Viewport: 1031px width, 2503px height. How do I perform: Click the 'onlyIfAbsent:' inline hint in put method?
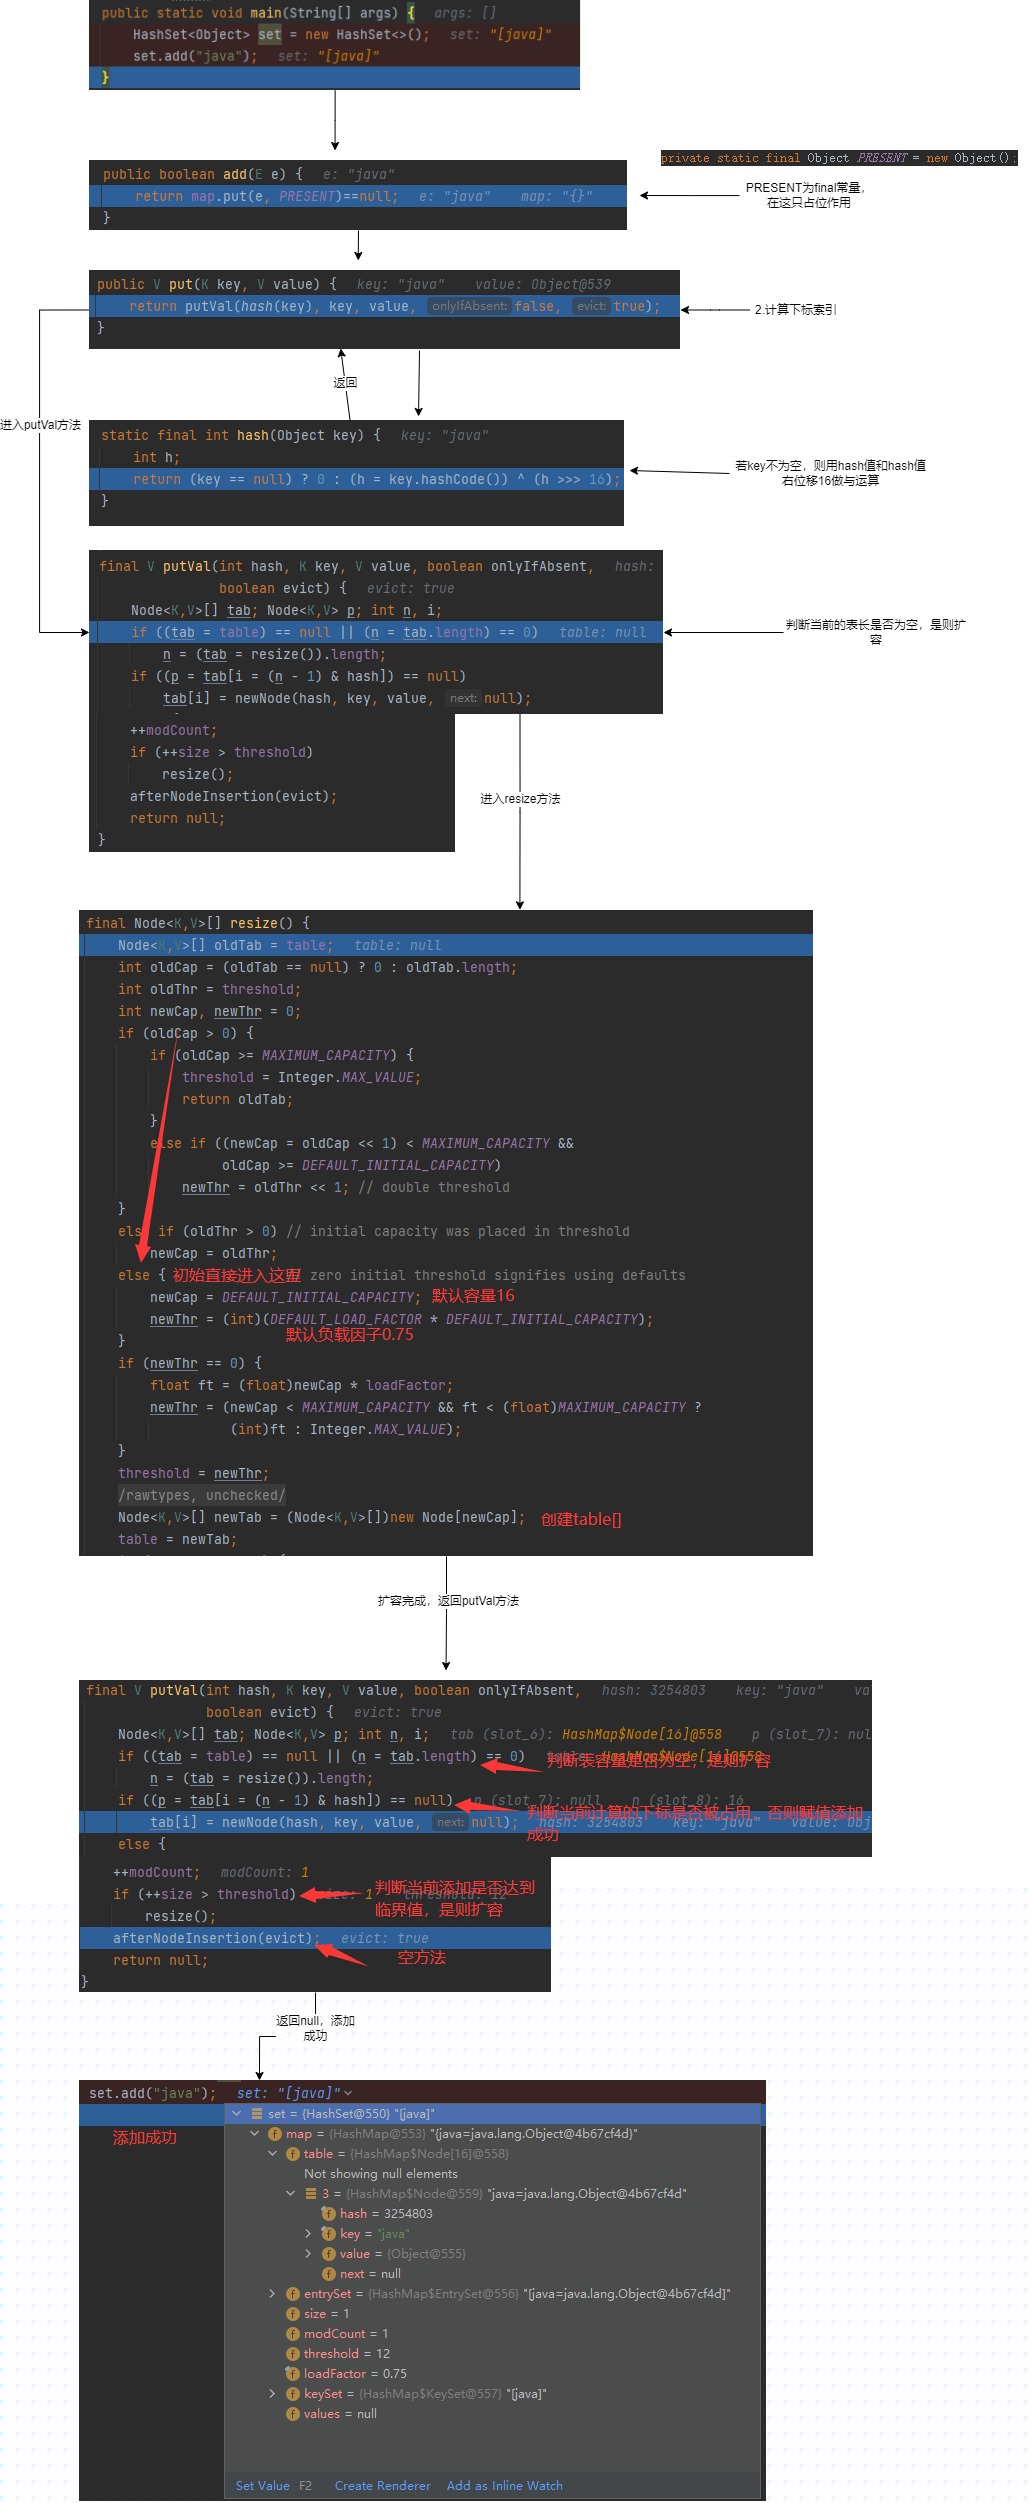click(469, 306)
